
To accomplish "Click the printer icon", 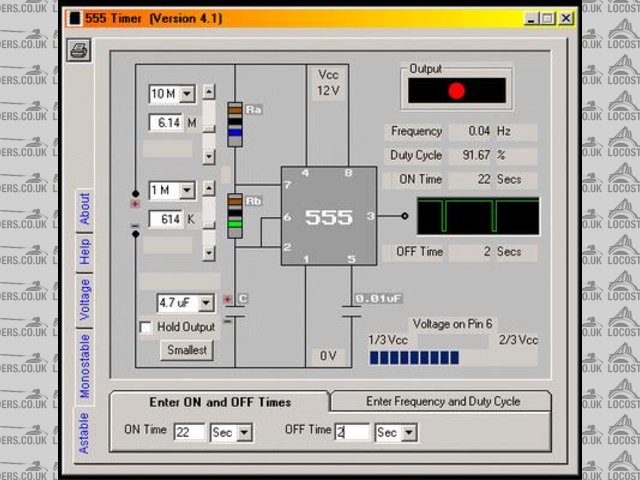I will point(80,50).
